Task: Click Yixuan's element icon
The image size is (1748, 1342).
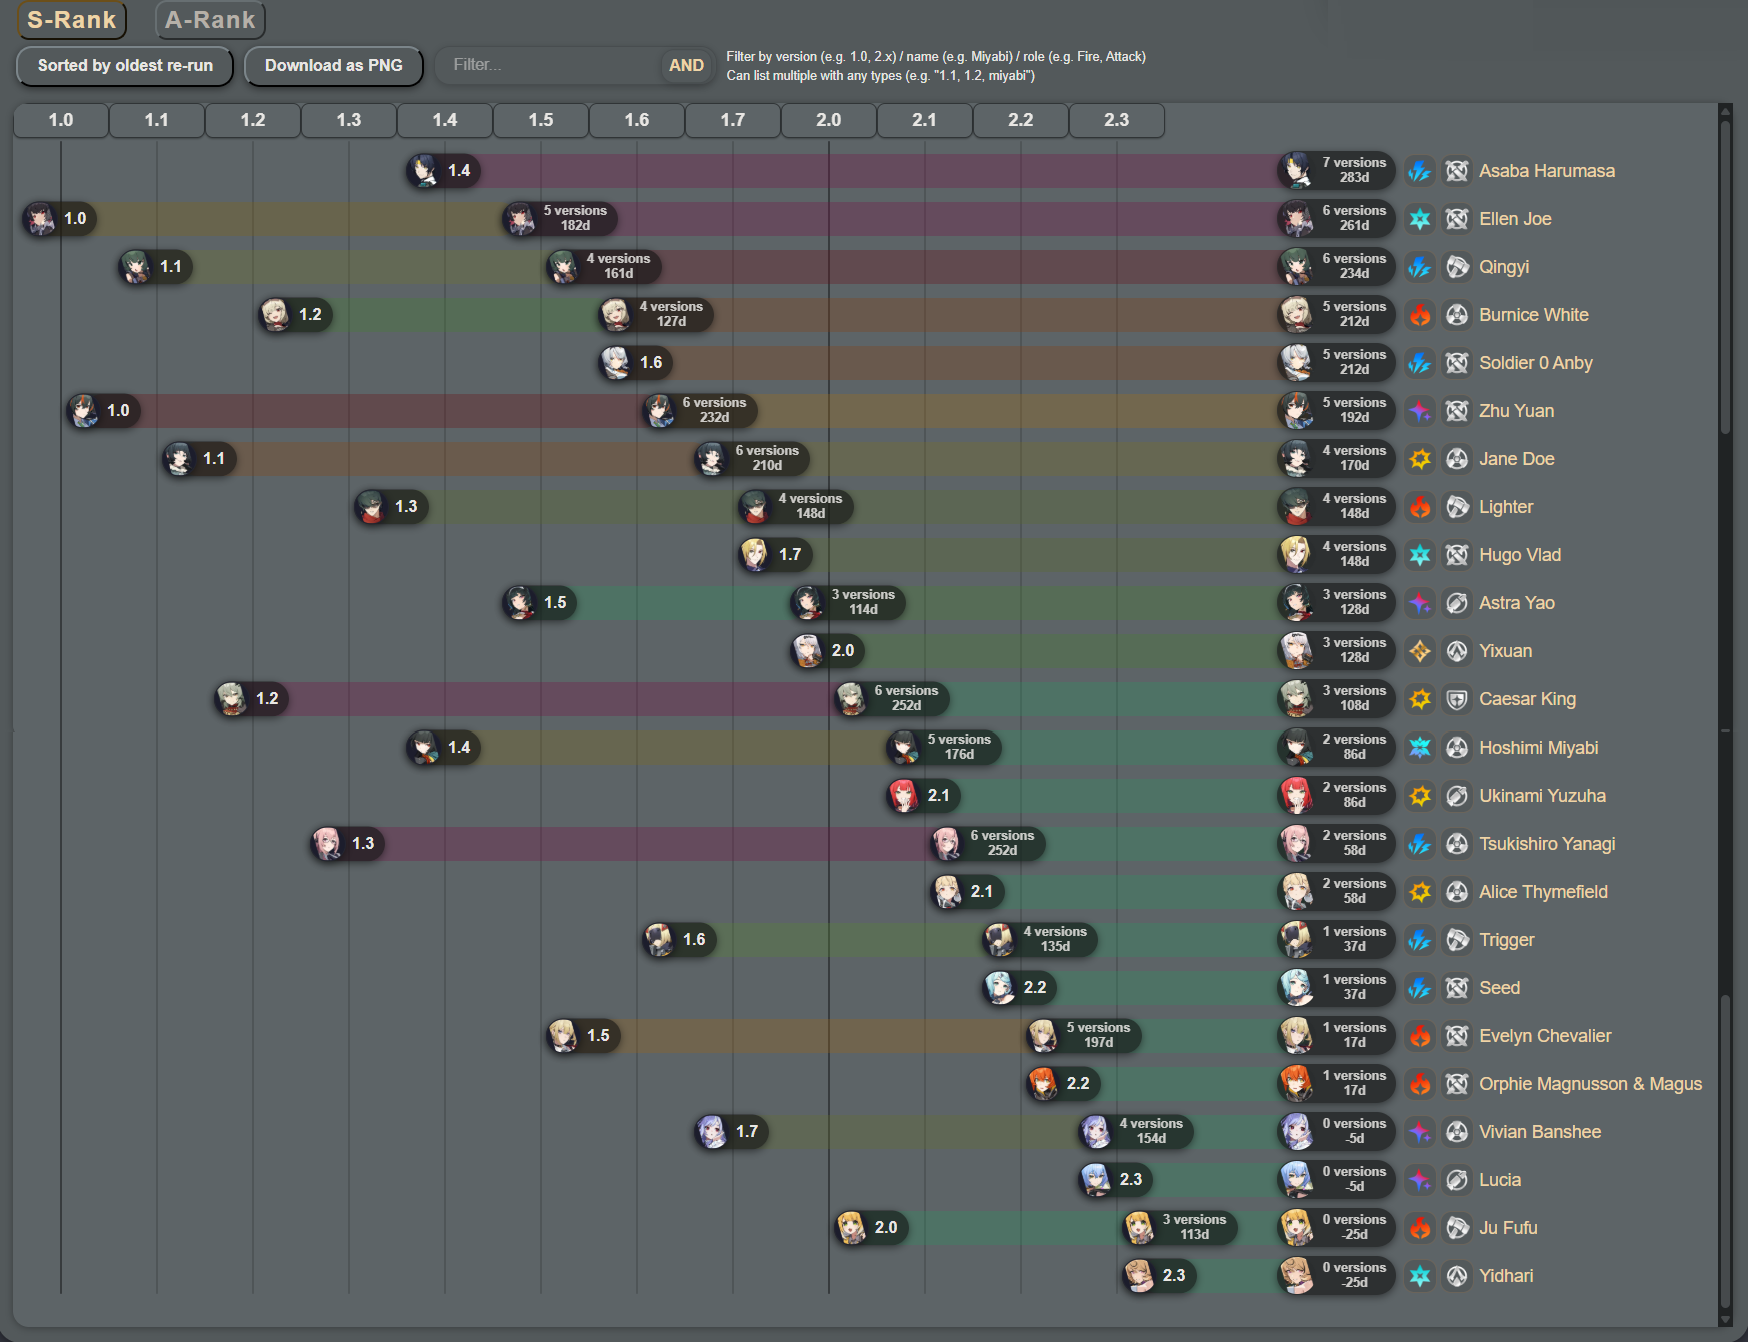Action: tap(1420, 651)
